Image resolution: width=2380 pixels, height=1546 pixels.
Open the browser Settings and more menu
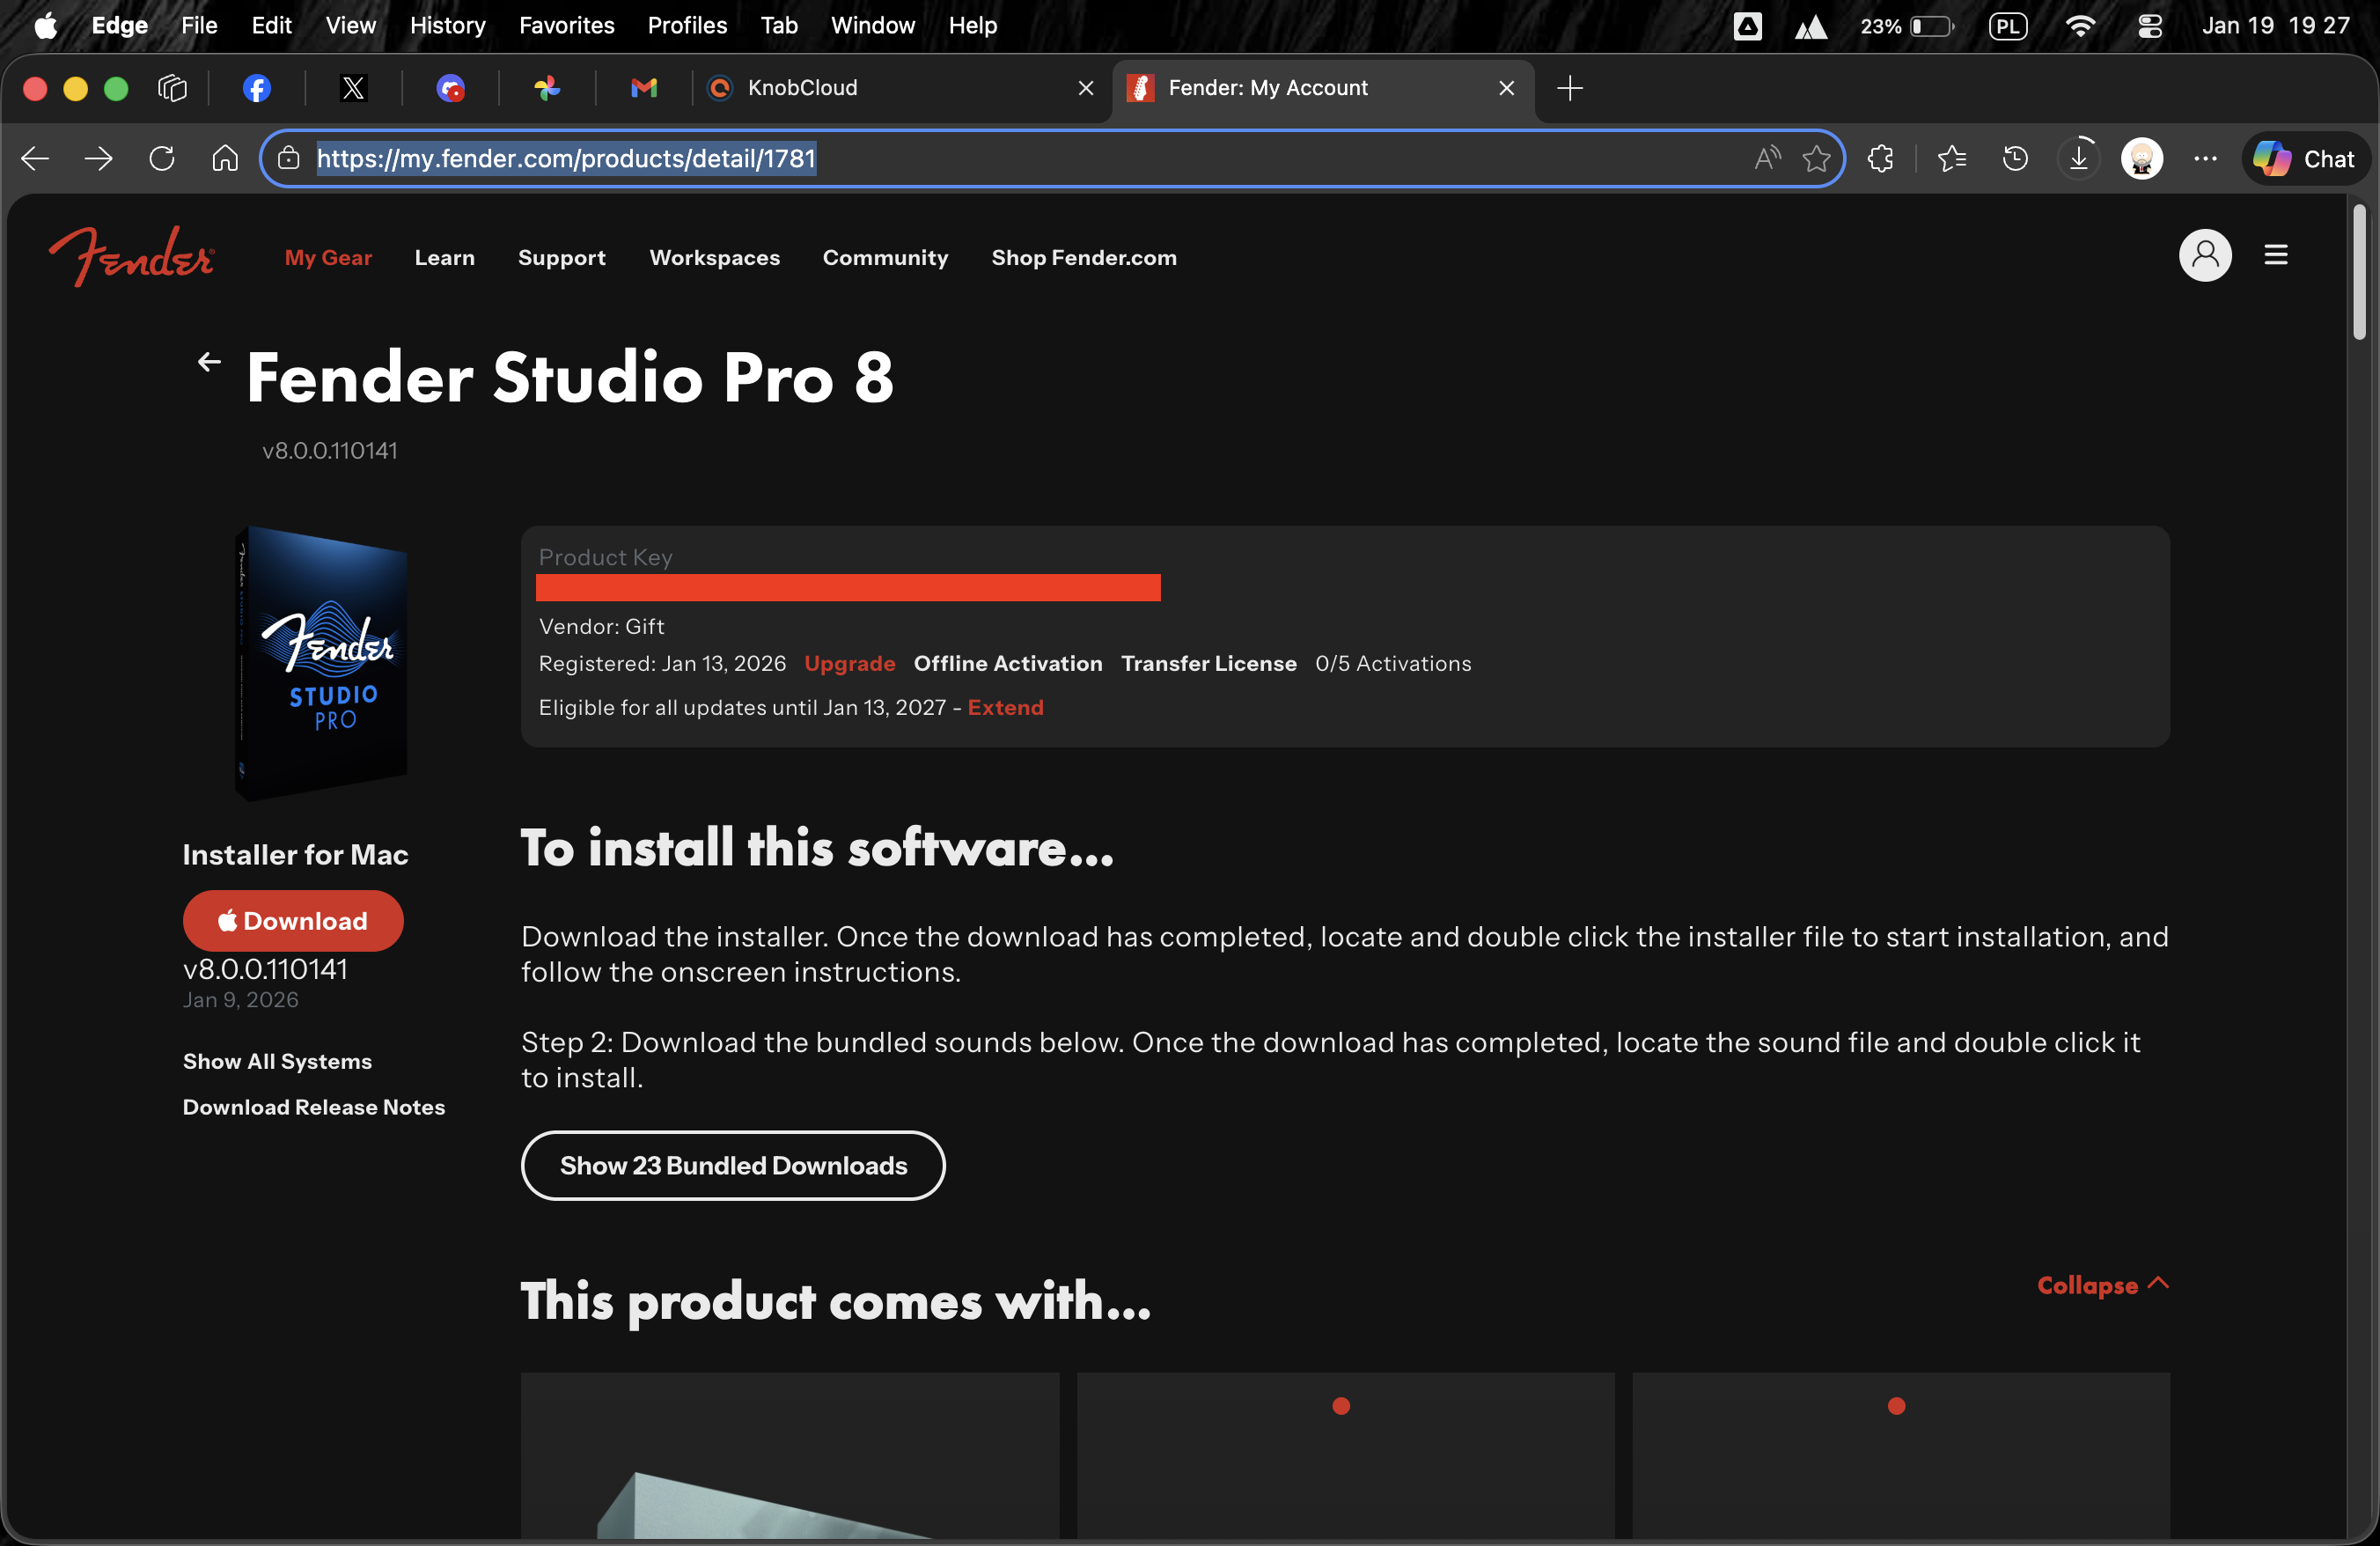(x=2205, y=158)
